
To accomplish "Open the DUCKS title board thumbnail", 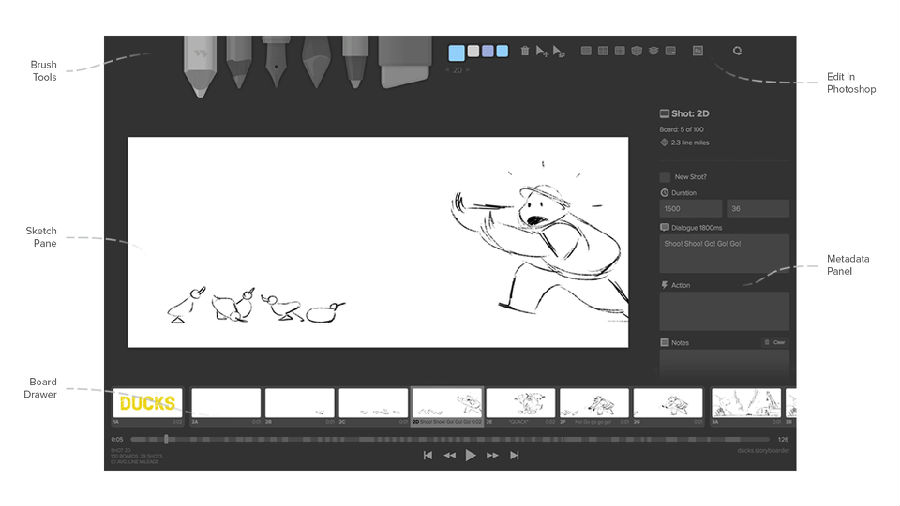I will click(x=148, y=403).
